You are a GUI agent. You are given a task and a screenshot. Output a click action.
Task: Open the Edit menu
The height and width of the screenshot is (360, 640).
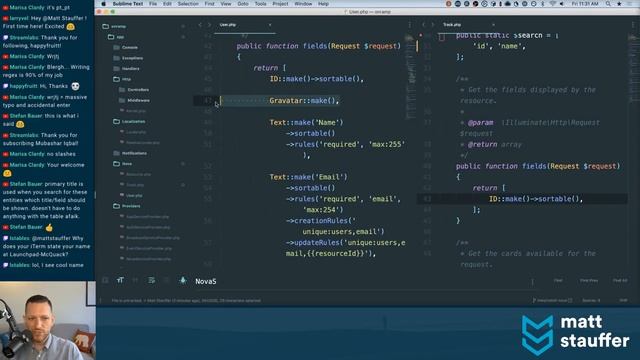(167, 4)
